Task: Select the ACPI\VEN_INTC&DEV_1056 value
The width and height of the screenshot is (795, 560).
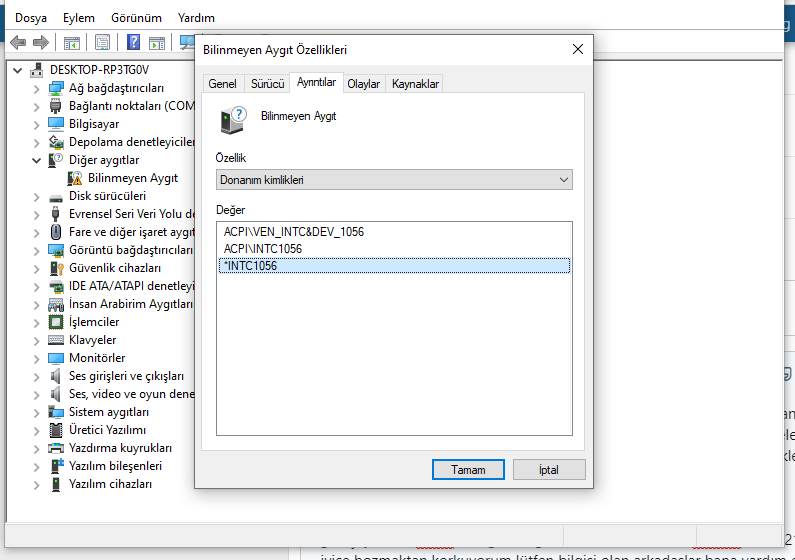Action: 294,232
